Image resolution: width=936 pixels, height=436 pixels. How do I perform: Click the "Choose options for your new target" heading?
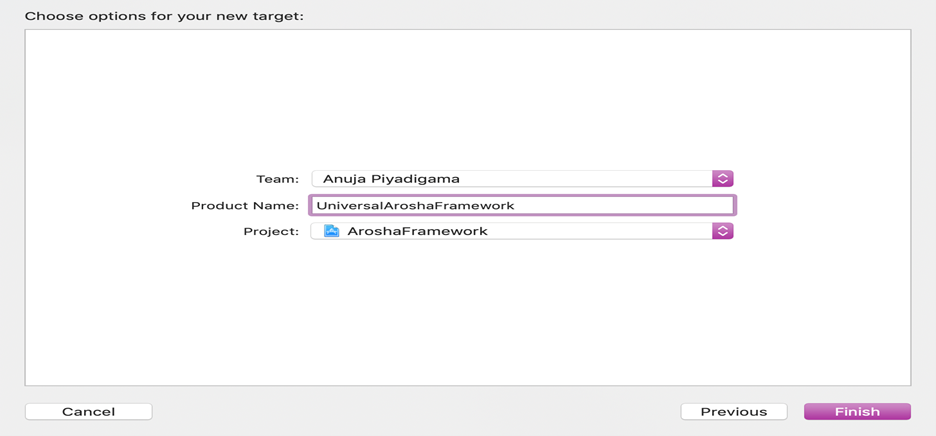point(164,16)
